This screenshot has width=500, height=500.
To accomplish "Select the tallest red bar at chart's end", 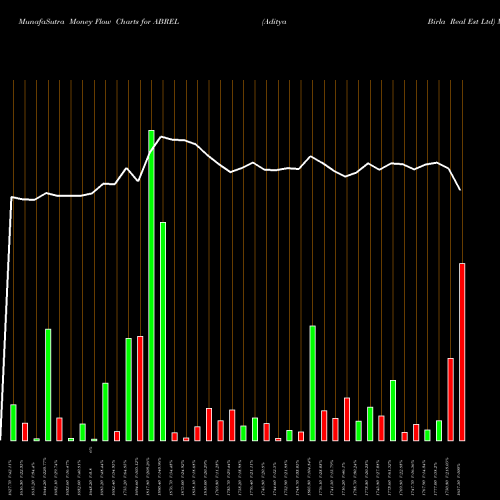I will tap(462, 352).
